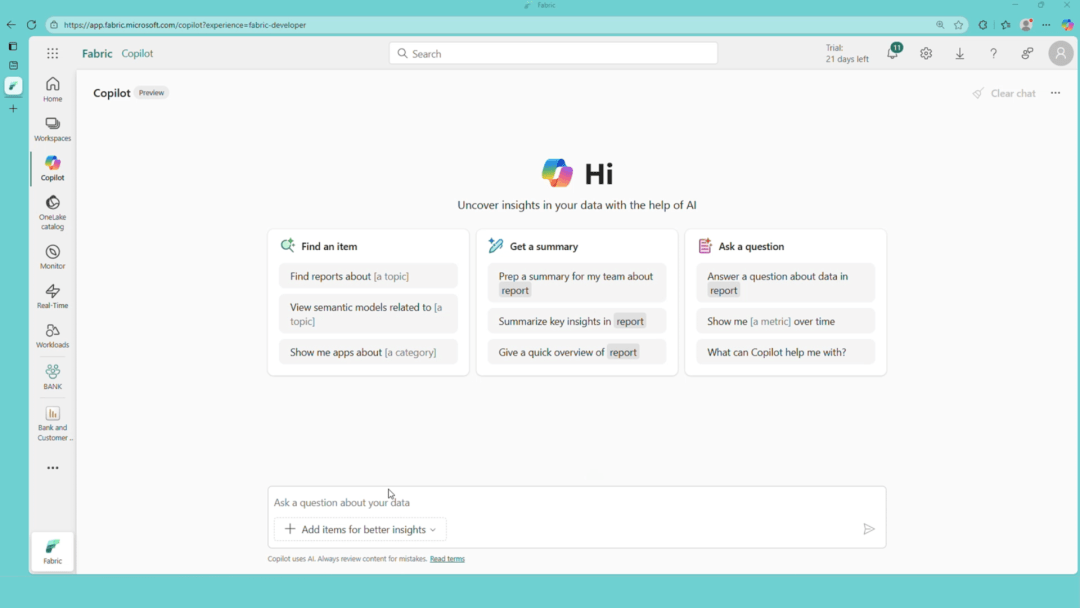Open Real-Time hub in sidebar
Screen dimensions: 1080x608
pos(52,296)
